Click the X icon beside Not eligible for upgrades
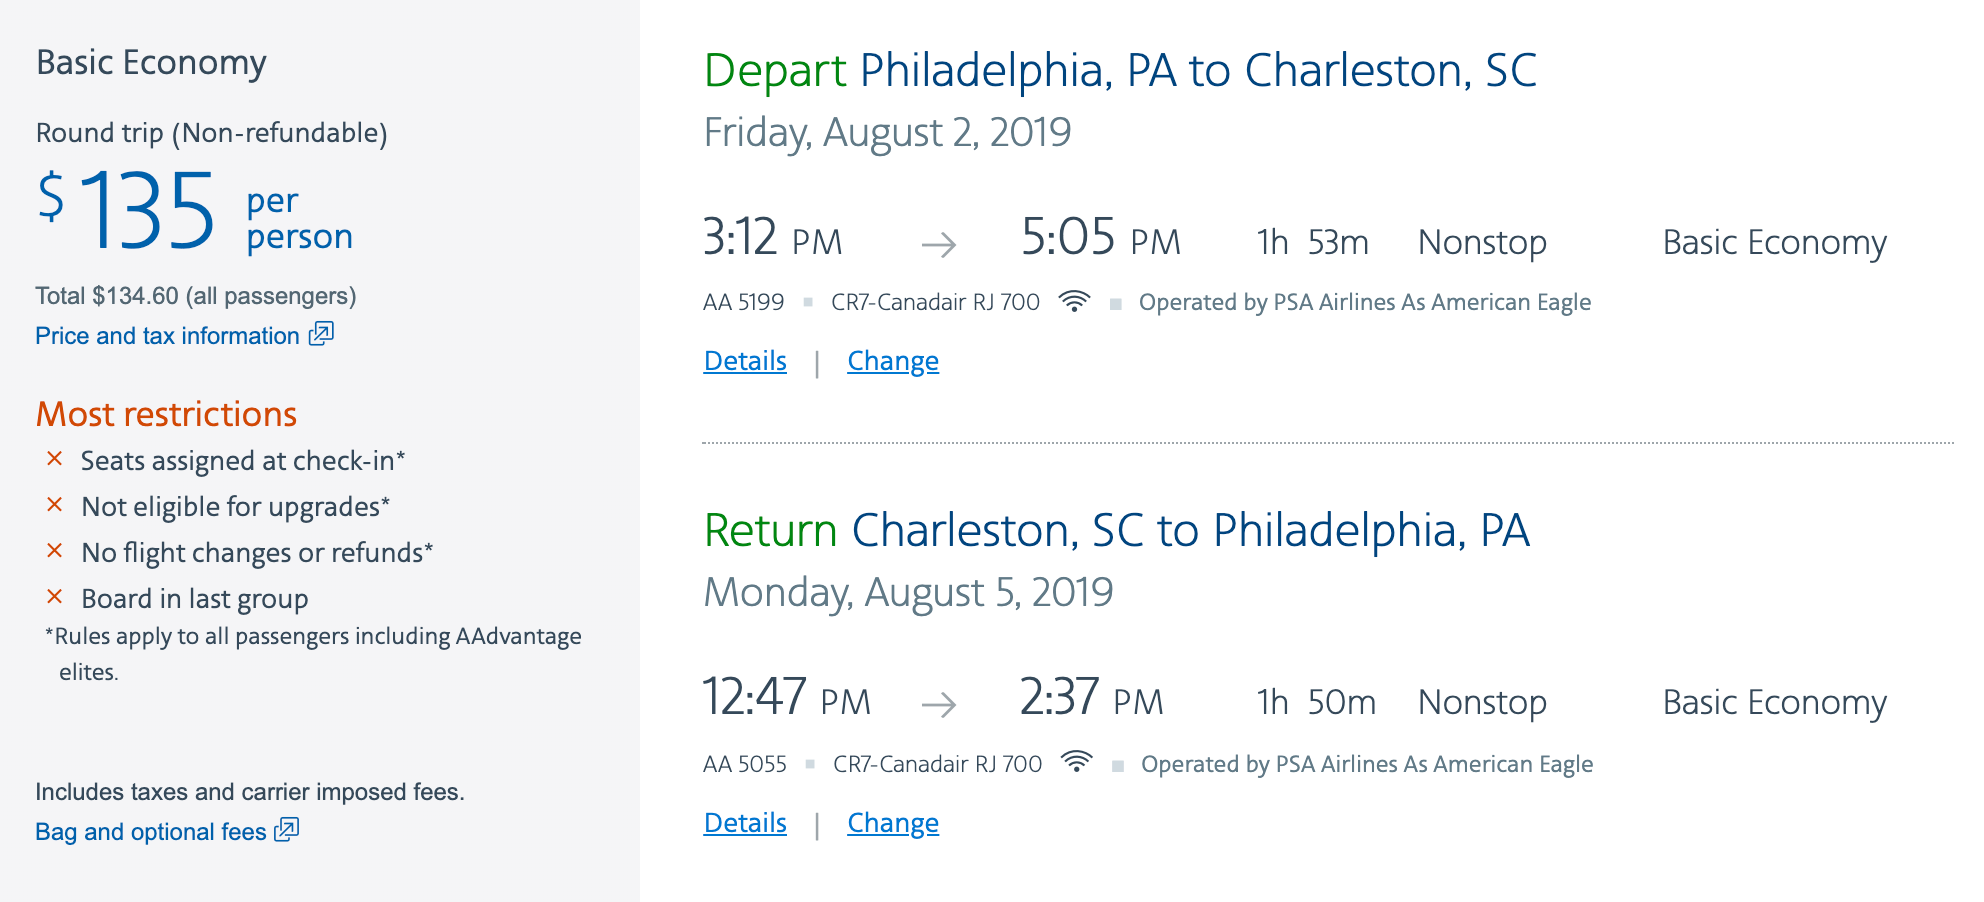The width and height of the screenshot is (1984, 902). coord(55,505)
